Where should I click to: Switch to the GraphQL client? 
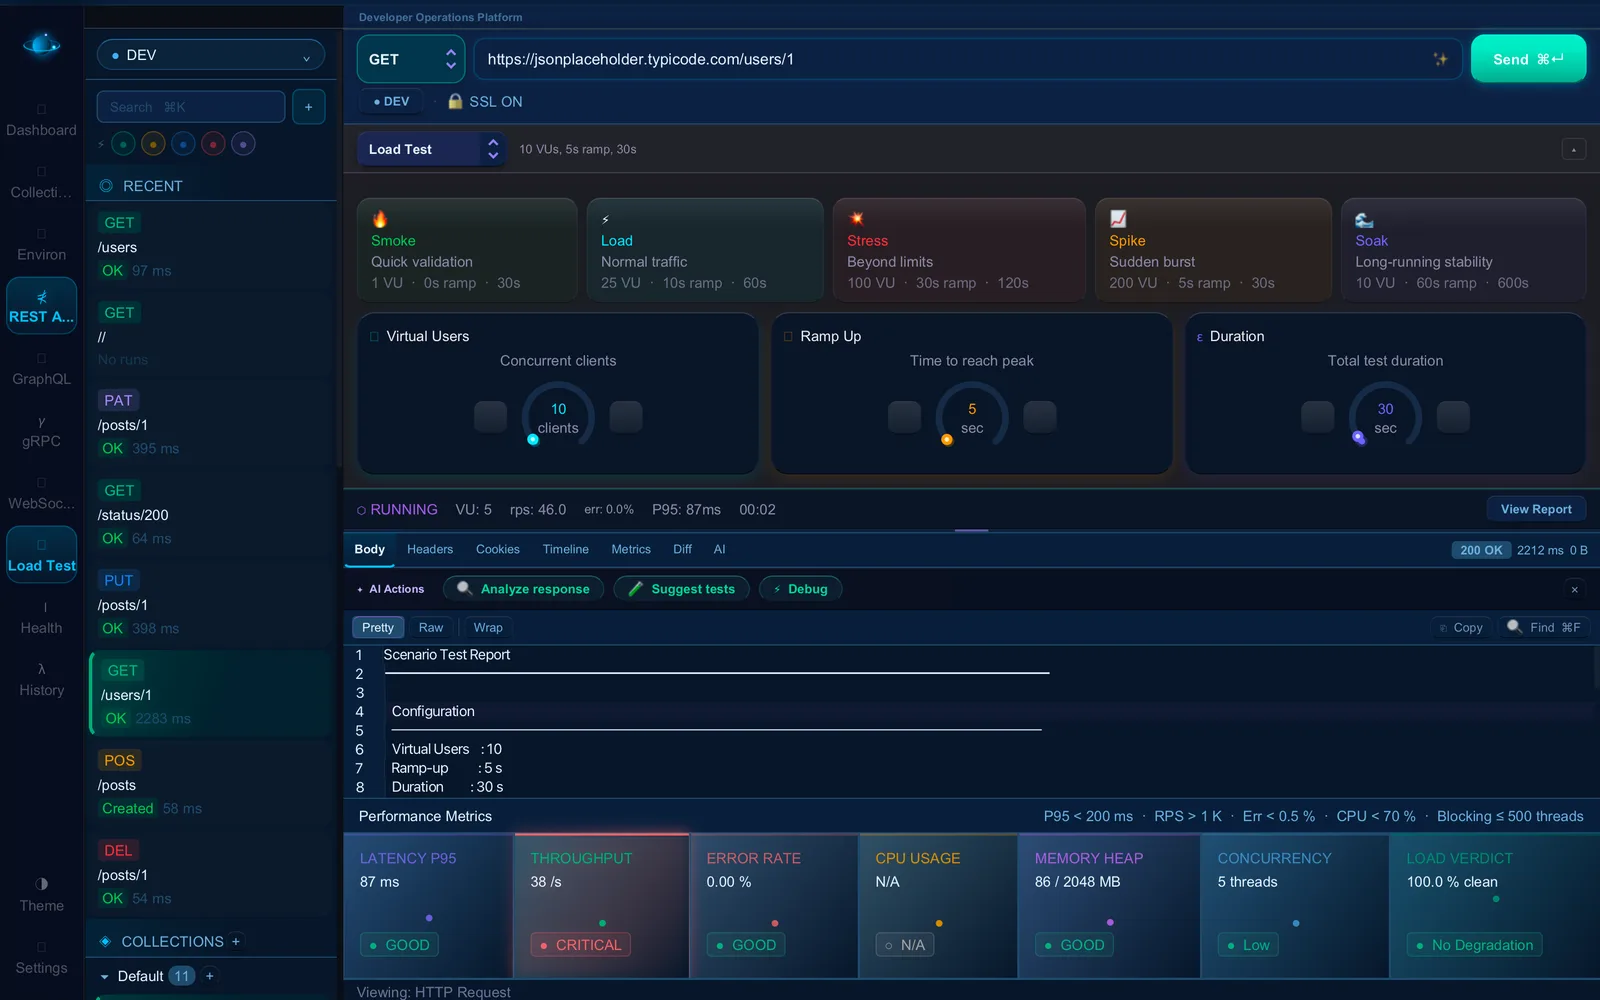click(x=41, y=368)
